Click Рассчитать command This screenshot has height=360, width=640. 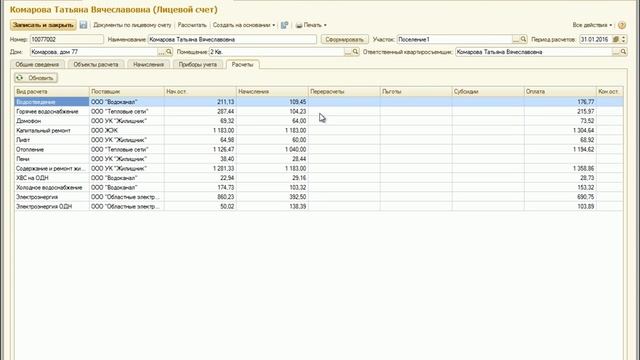point(192,25)
